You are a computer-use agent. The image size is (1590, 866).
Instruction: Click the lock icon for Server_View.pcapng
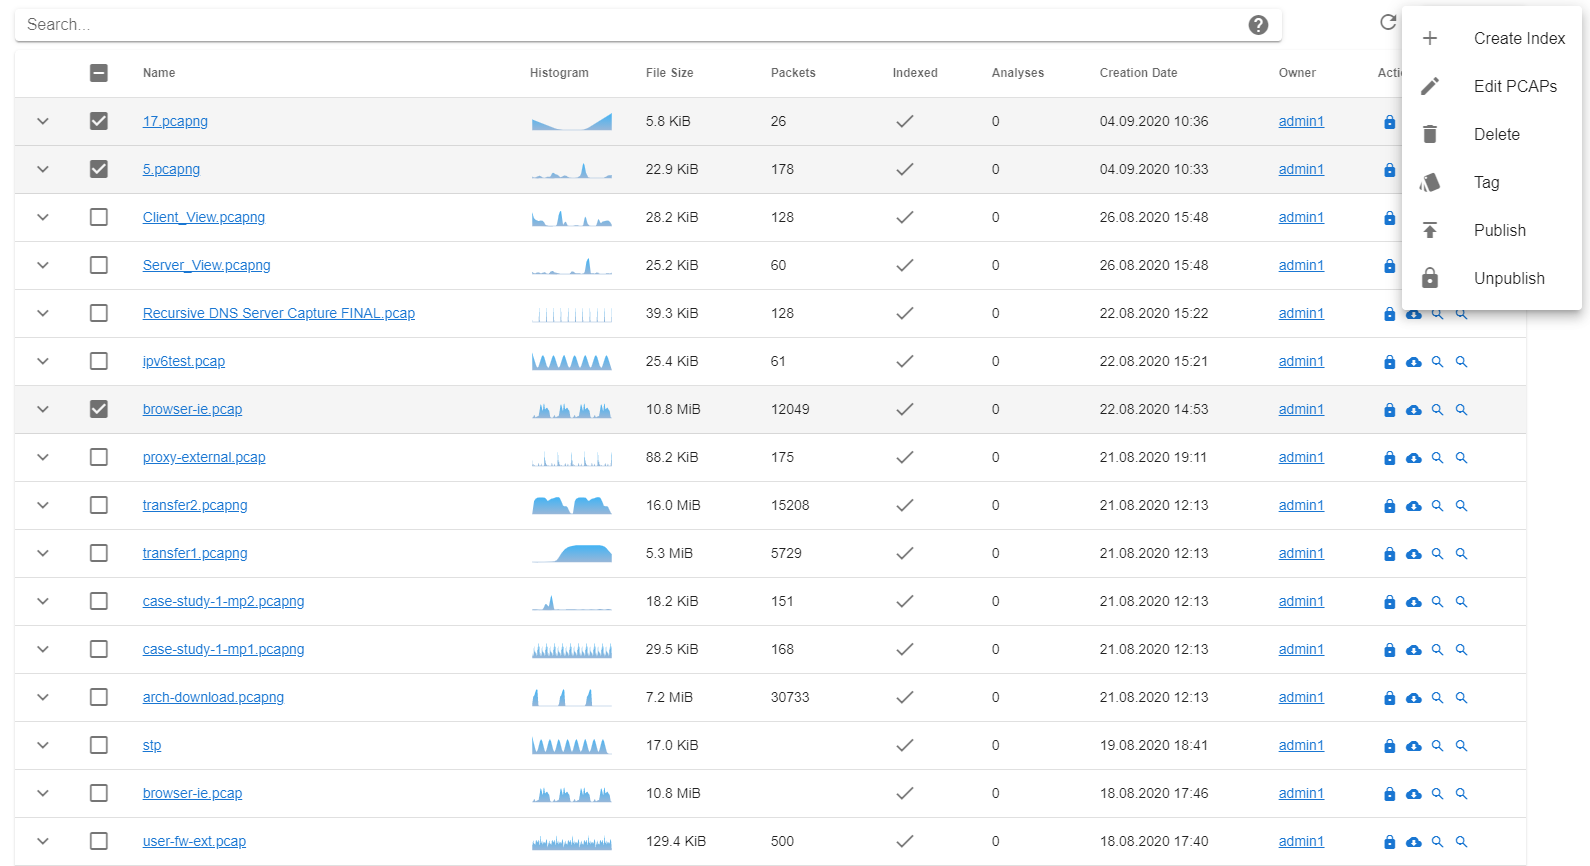[1389, 266]
